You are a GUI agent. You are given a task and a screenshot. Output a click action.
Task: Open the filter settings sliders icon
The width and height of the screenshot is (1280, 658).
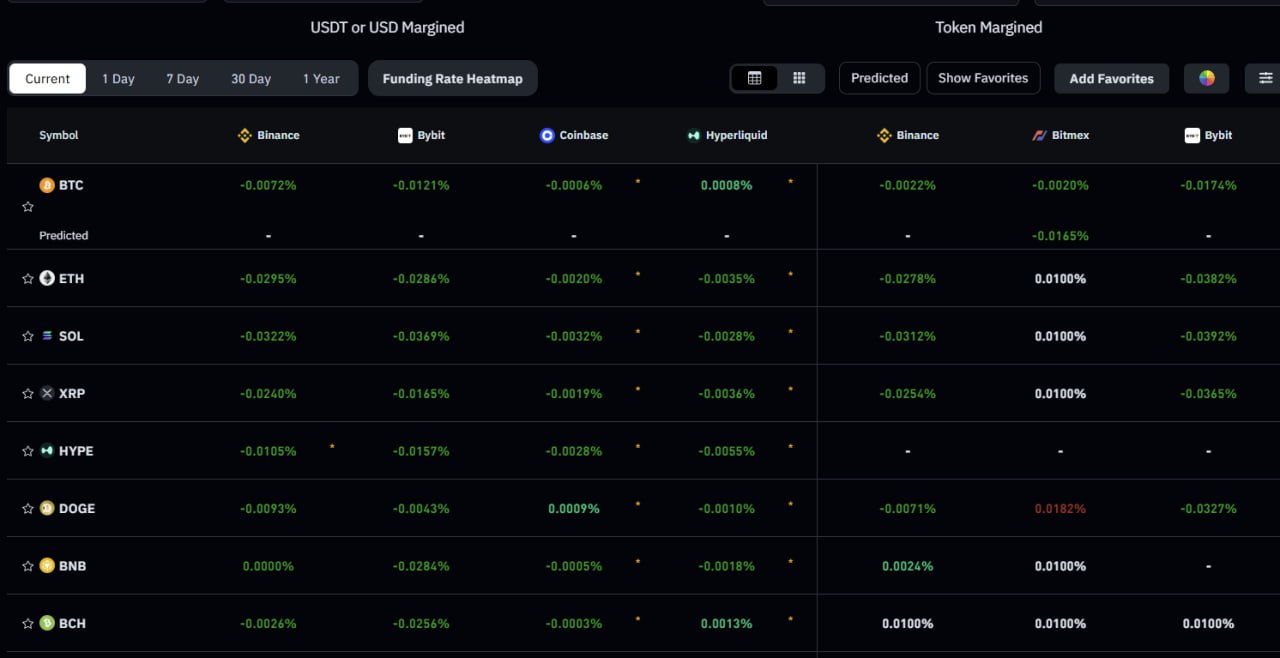(1265, 78)
